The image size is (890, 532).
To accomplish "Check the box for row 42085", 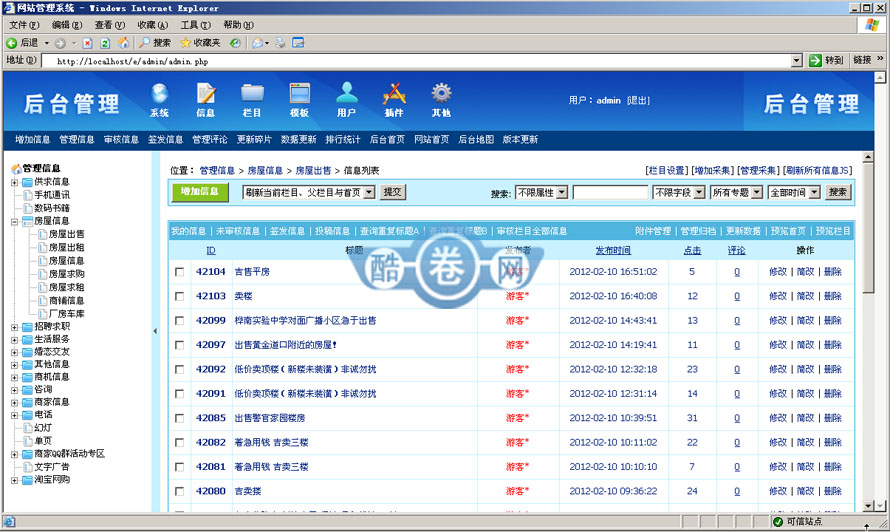I will click(179, 418).
